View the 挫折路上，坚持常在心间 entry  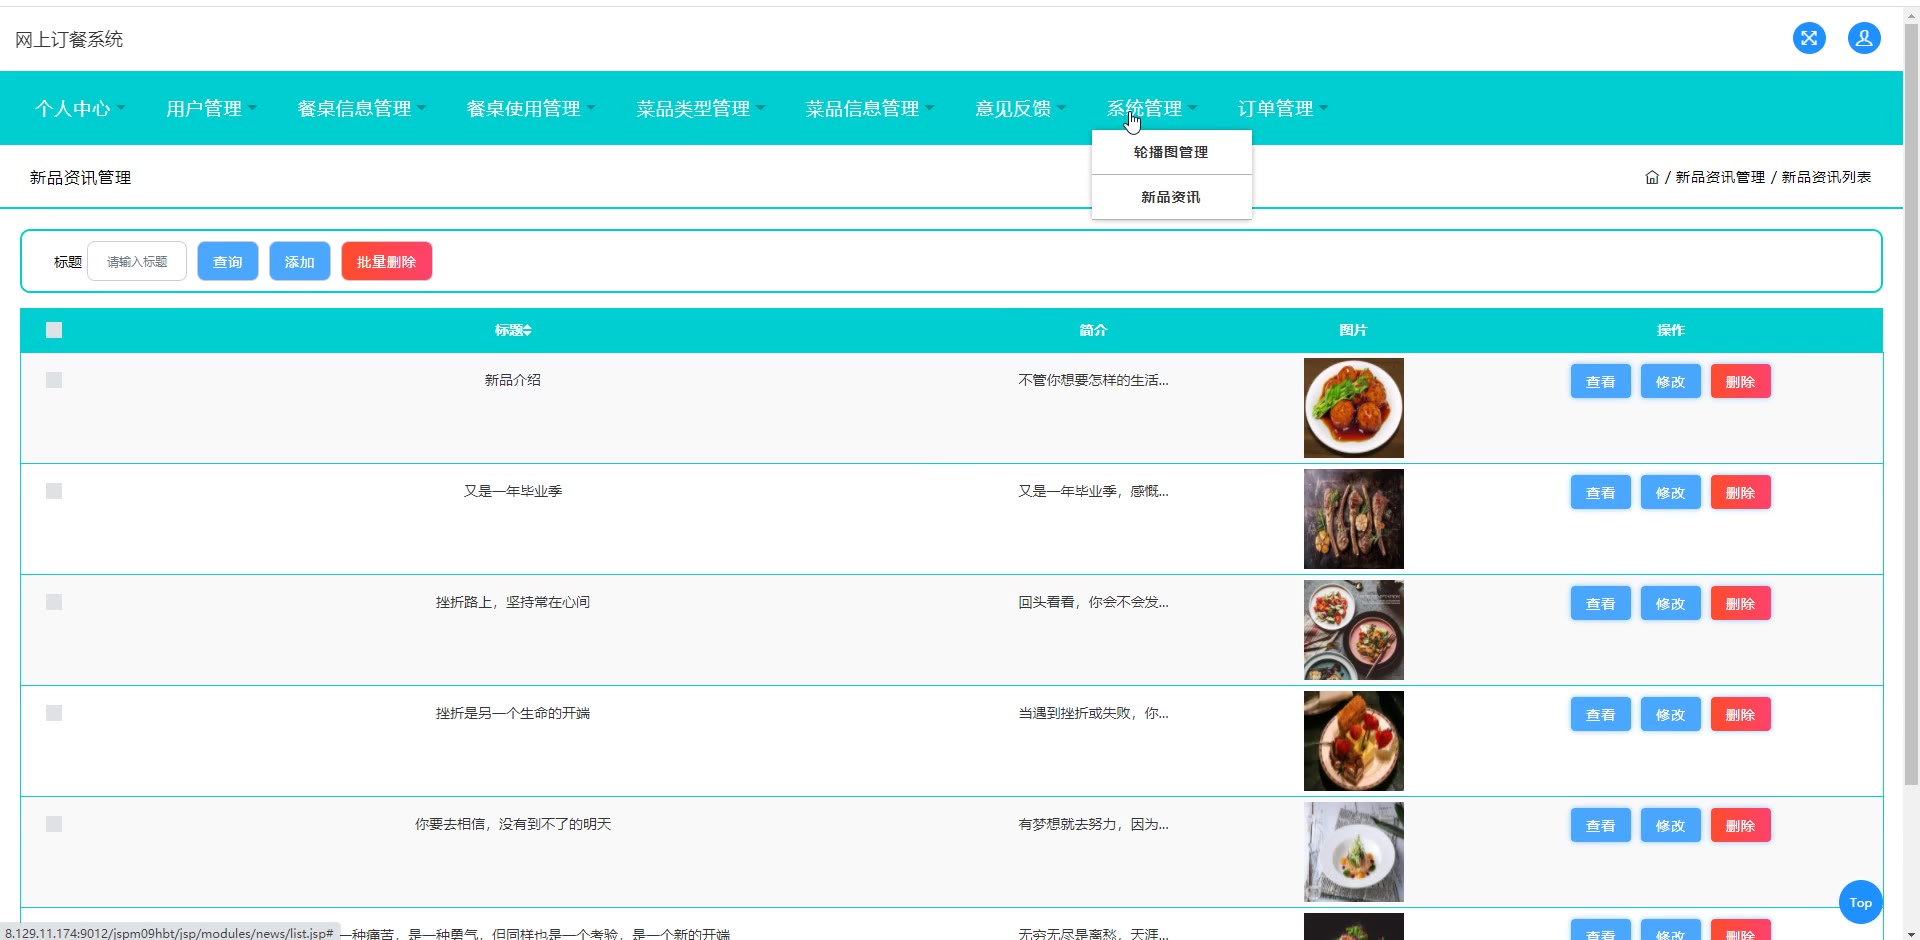pos(1601,603)
